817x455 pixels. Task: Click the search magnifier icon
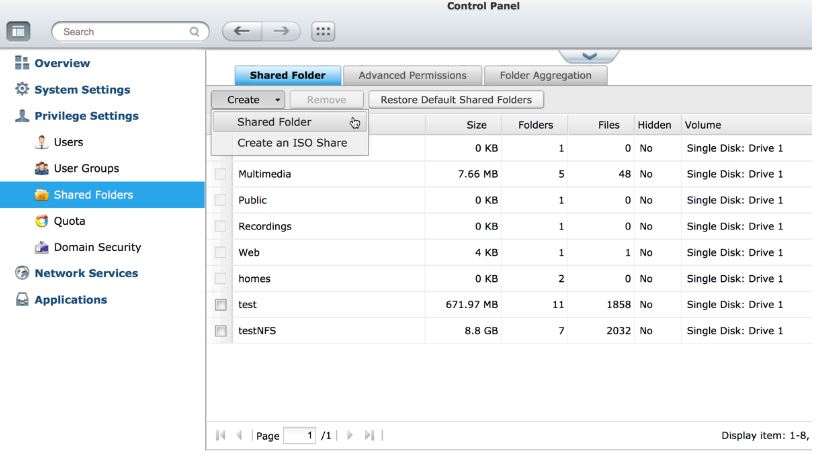[194, 32]
